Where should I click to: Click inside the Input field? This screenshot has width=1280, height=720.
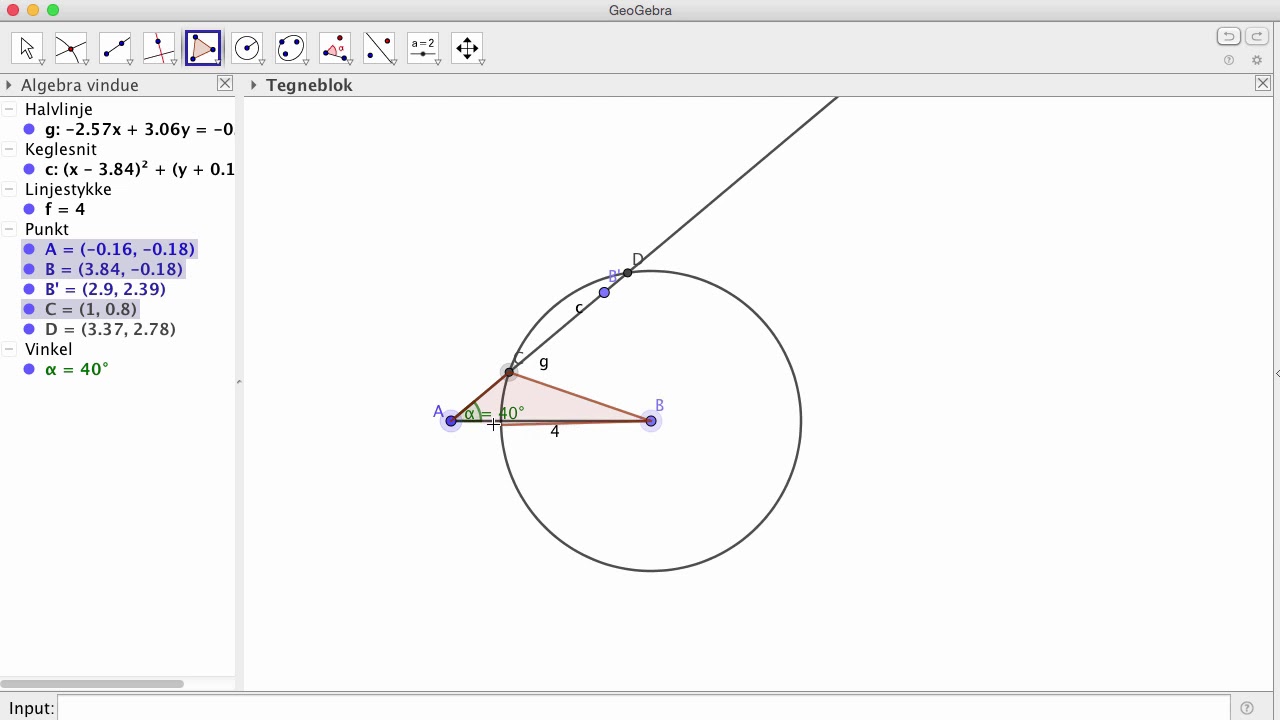[x=643, y=708]
